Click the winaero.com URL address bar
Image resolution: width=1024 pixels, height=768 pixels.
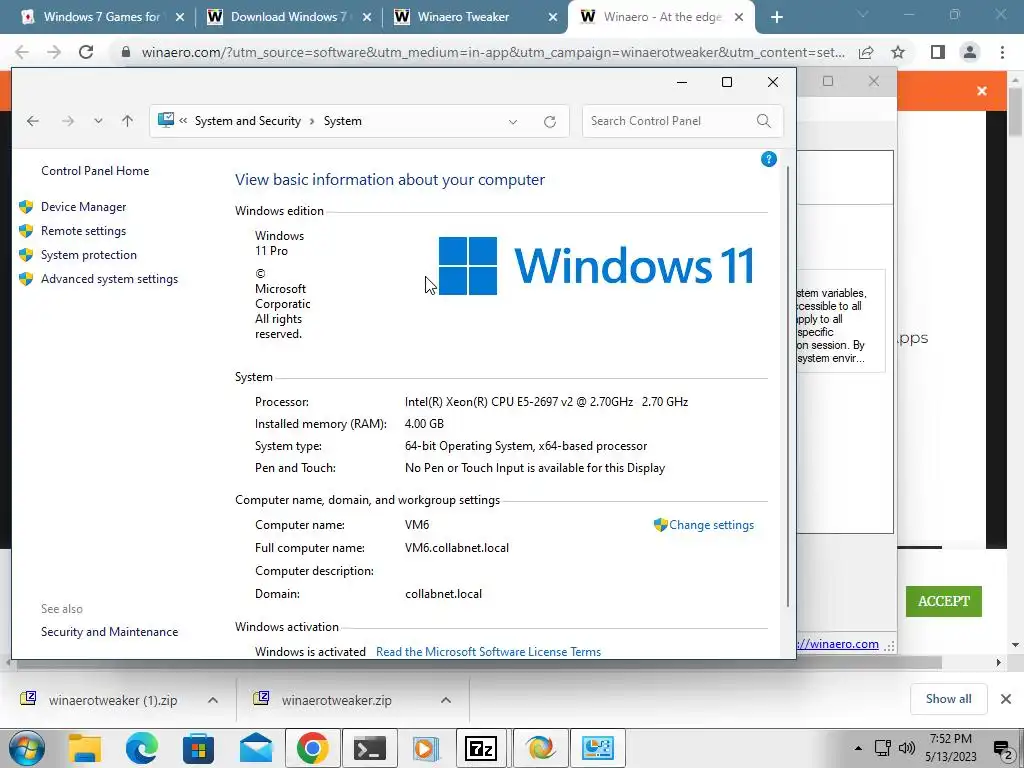click(x=493, y=52)
